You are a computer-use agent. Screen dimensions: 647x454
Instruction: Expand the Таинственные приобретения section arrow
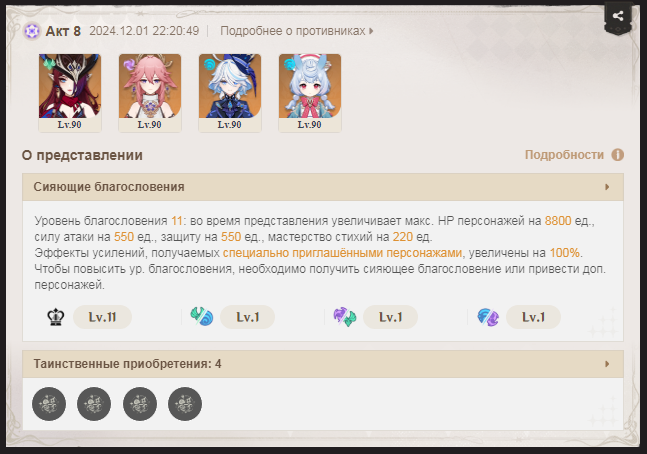tap(607, 364)
